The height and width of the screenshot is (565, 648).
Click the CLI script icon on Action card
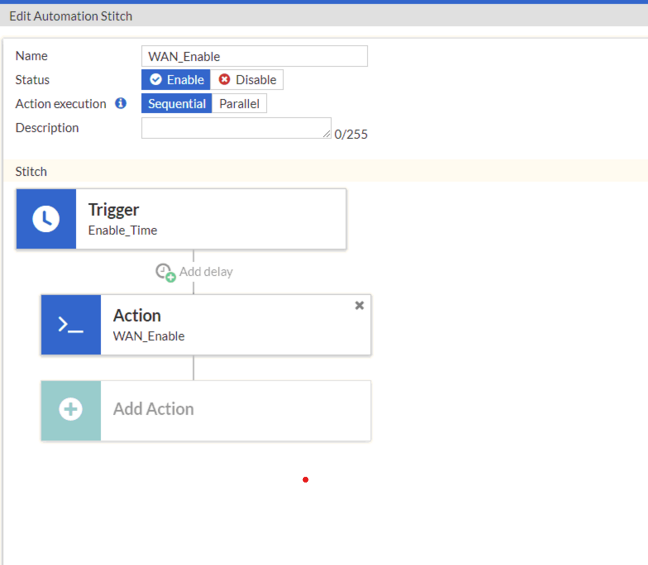[71, 324]
